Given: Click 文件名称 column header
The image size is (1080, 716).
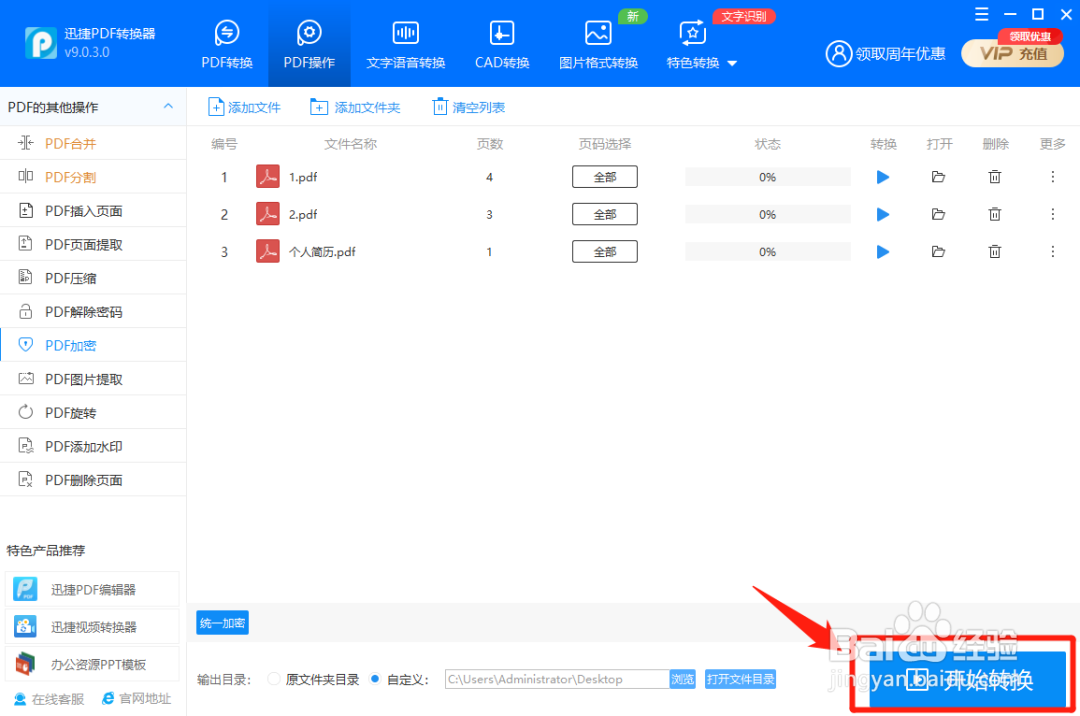Looking at the screenshot, I should (351, 144).
